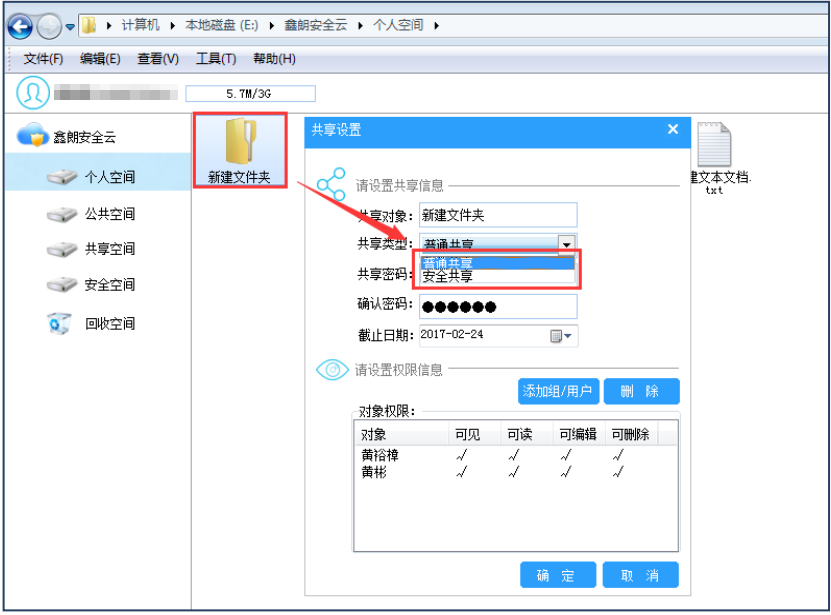The width and height of the screenshot is (831, 615).
Task: Select the 黄彬 row in permissions
Action: coord(516,472)
